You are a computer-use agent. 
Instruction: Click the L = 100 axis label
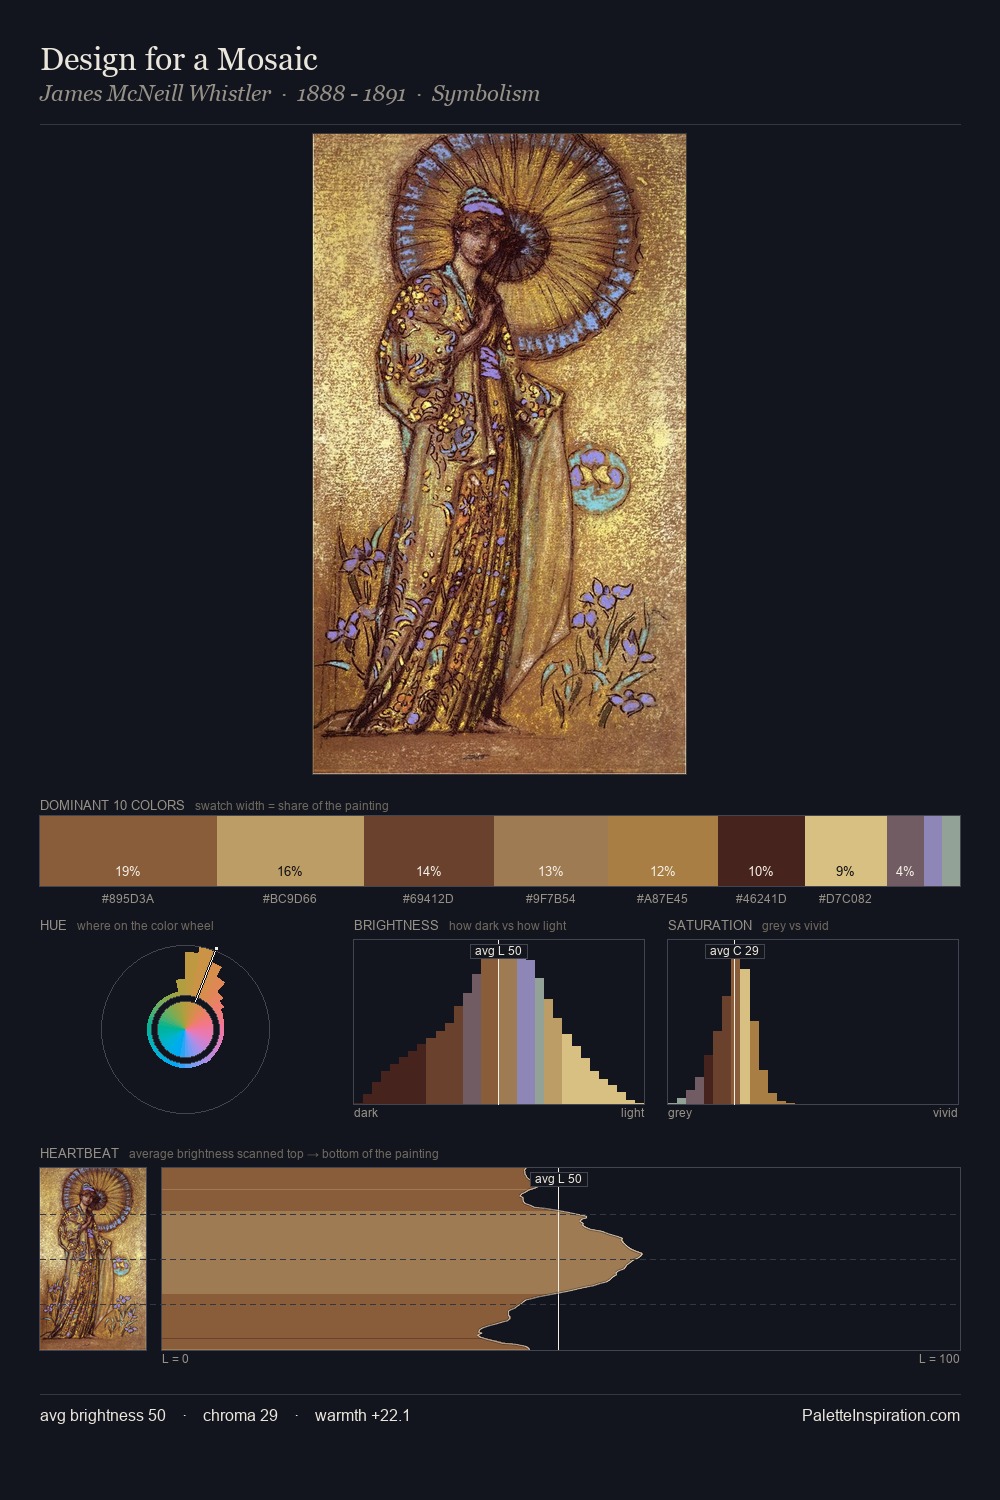click(x=939, y=1359)
